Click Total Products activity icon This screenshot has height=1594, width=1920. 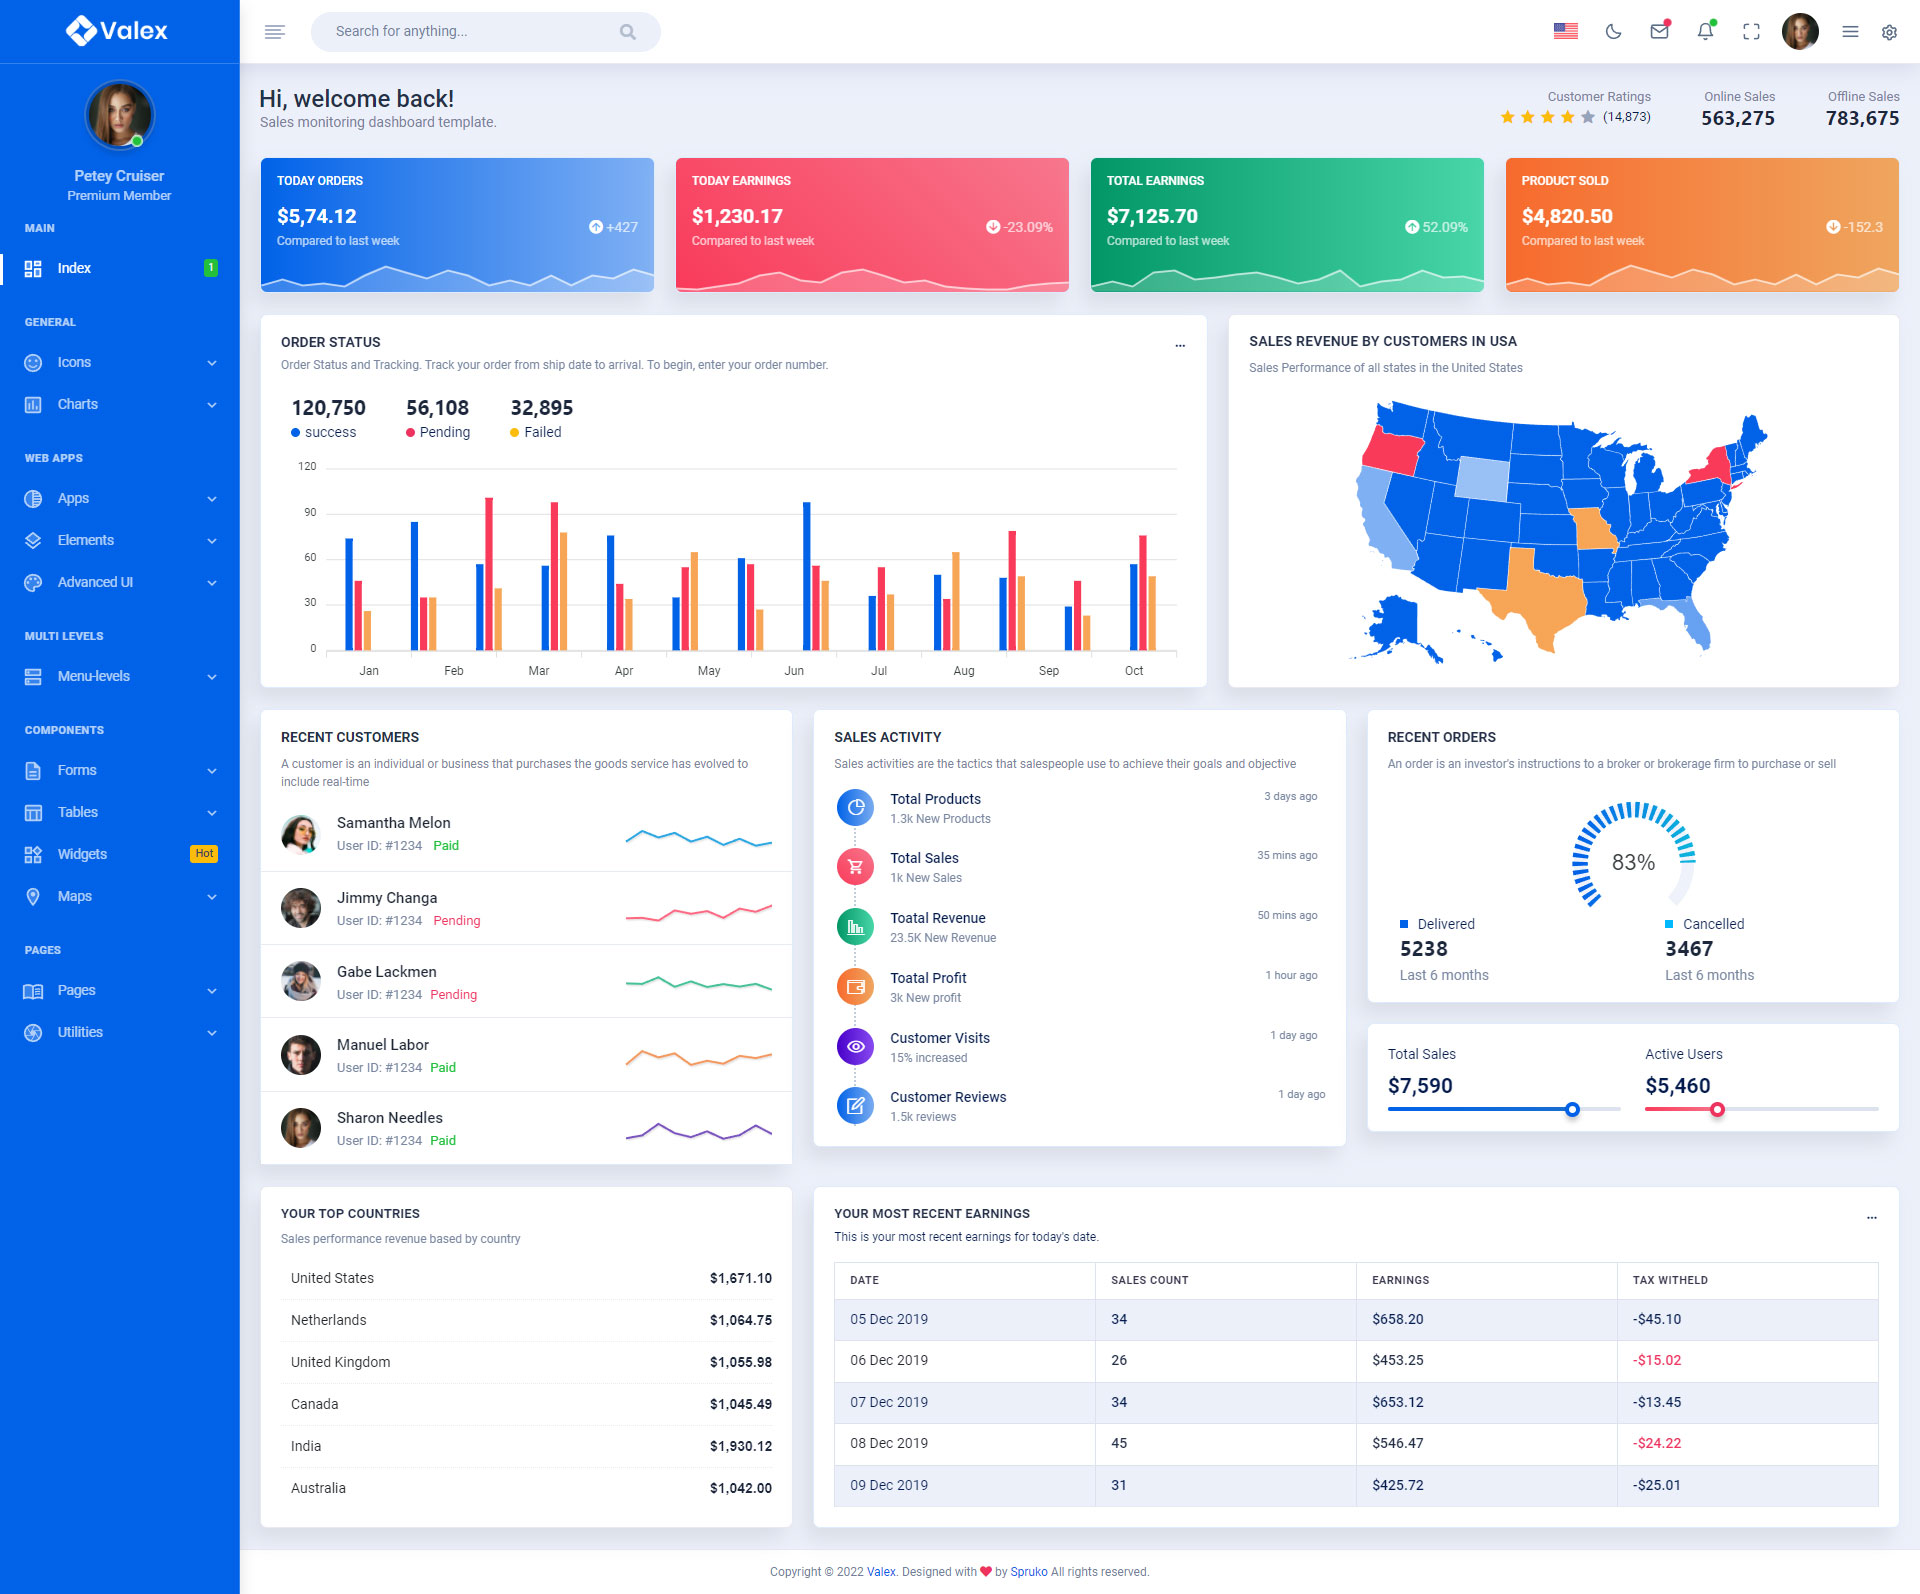coord(855,807)
